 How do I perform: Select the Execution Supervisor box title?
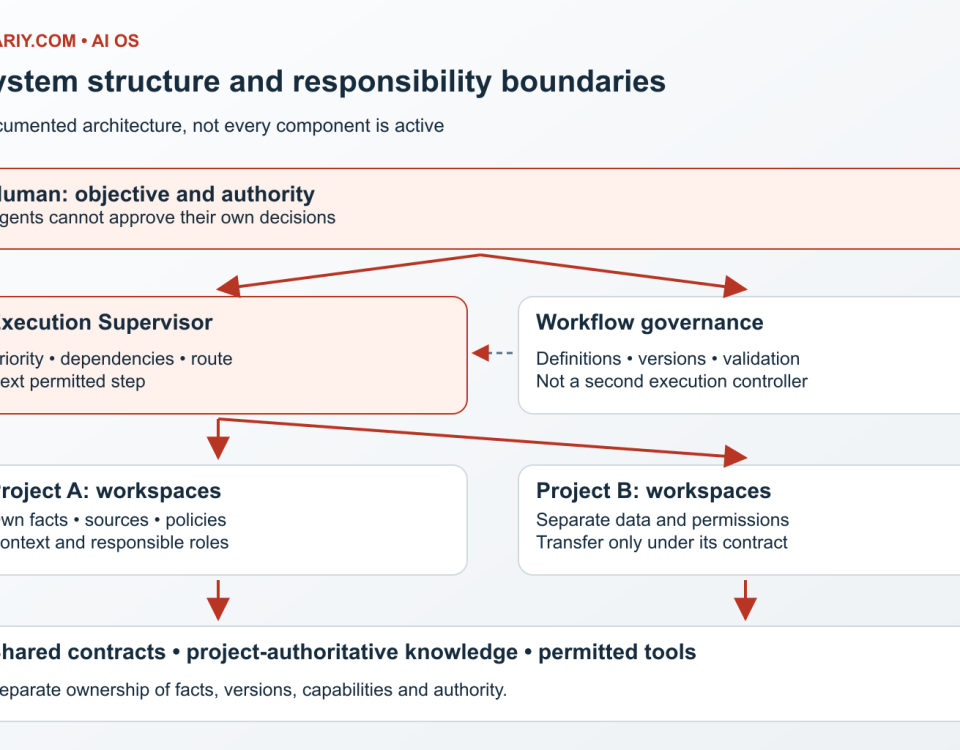[105, 322]
